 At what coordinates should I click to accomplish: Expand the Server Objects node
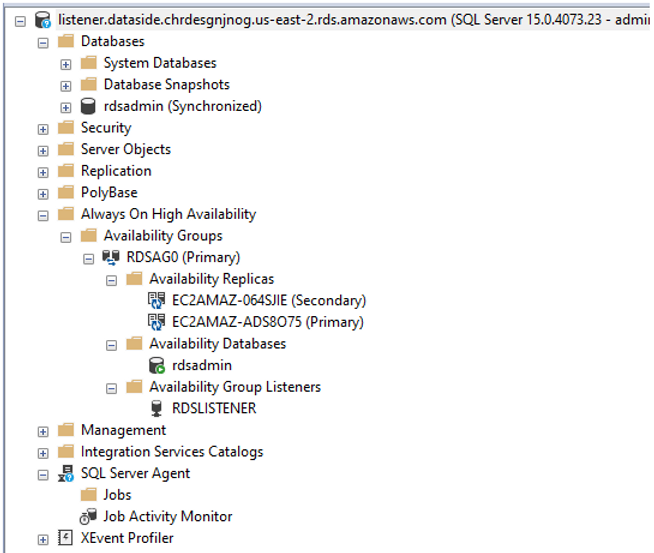click(x=43, y=151)
